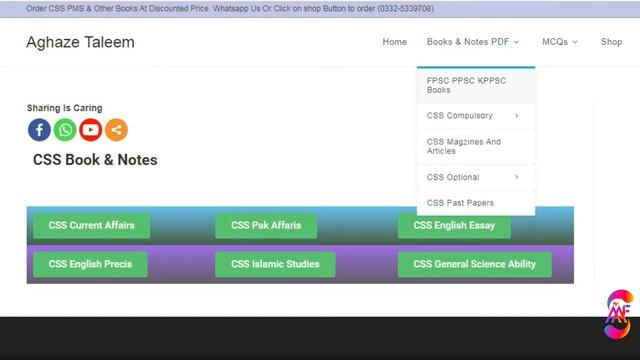This screenshot has height=360, width=640.
Task: Open CSS General Science Ability button
Action: point(474,264)
